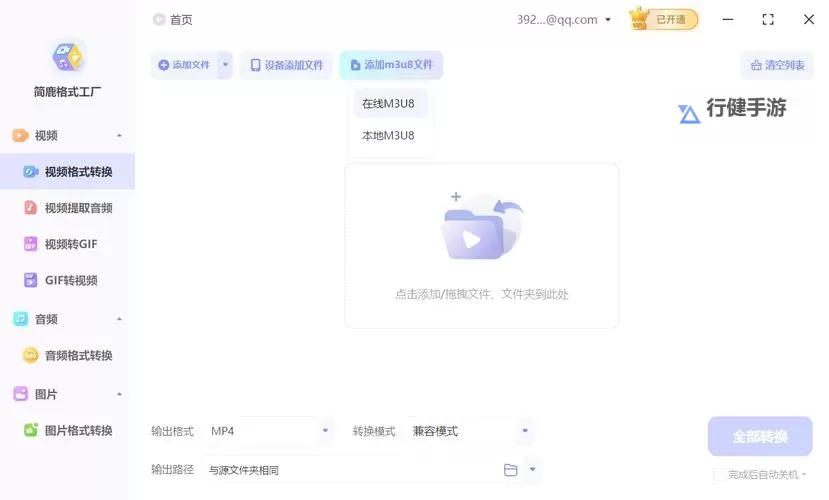Viewport: 829px width, 500px height.
Task: Open 视频转GIF in the sidebar
Action: 67,244
